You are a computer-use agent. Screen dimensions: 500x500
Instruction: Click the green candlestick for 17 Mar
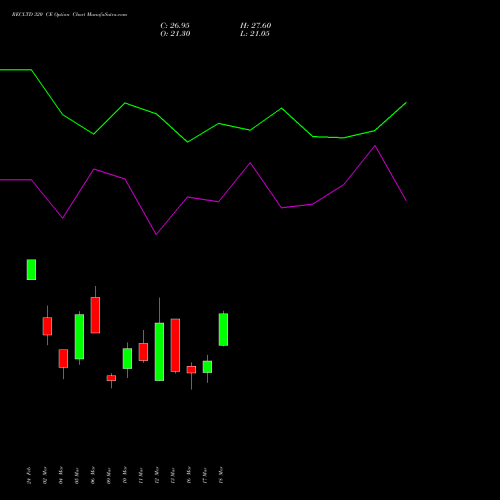[x=207, y=367]
